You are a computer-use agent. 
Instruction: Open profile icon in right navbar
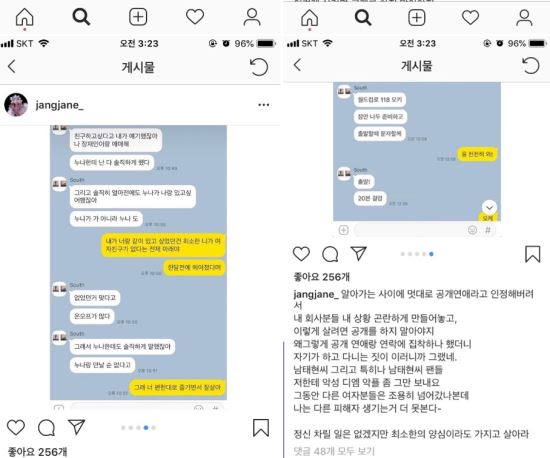524,18
